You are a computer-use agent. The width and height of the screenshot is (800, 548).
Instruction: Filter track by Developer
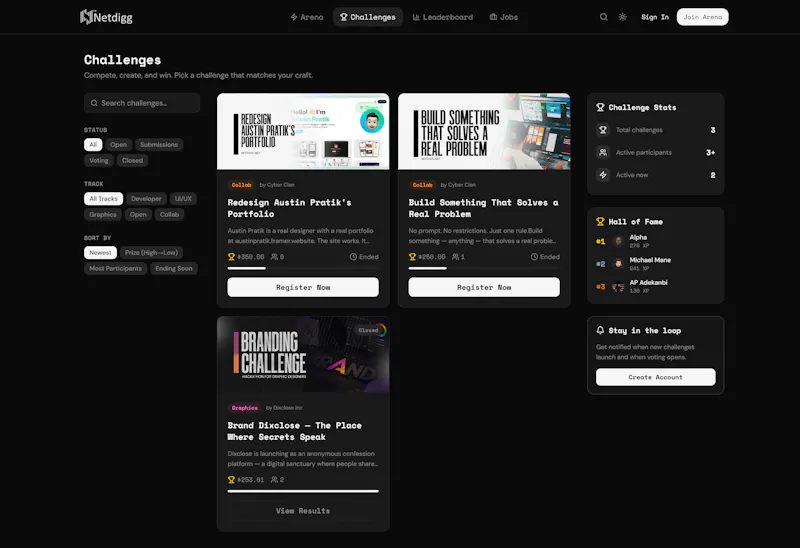[x=146, y=199]
